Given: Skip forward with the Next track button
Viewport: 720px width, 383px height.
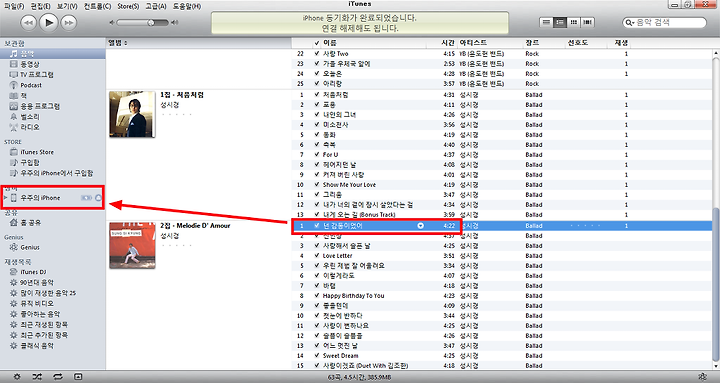Looking at the screenshot, I should (69, 23).
